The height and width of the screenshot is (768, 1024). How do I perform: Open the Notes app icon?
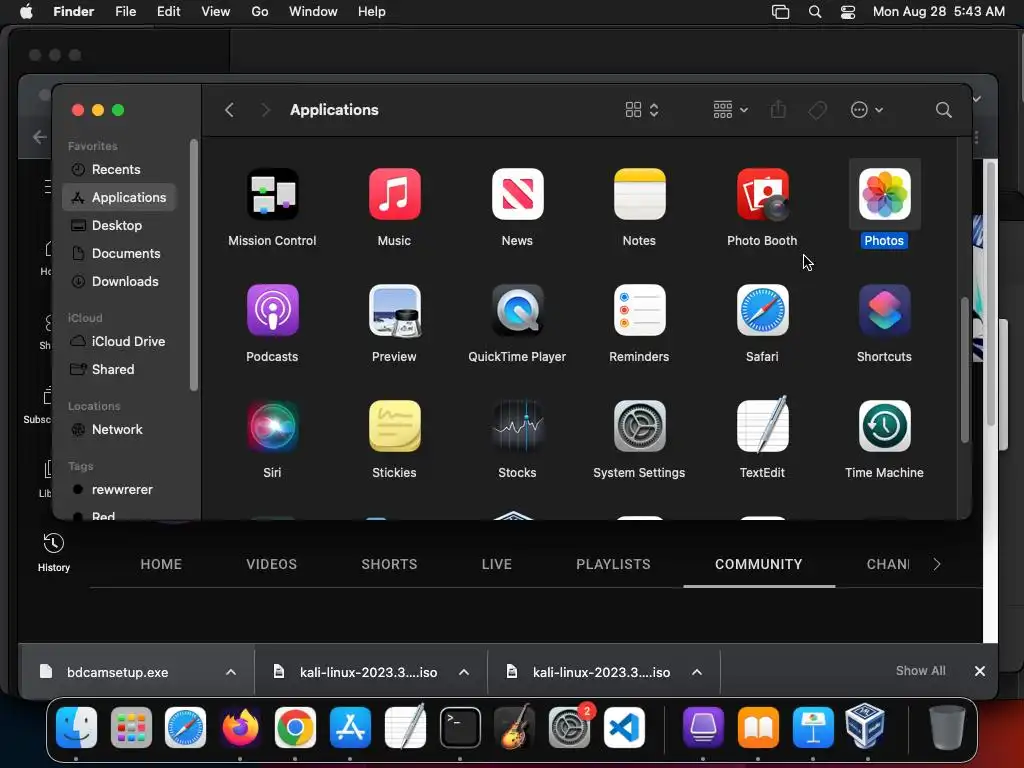pos(639,194)
